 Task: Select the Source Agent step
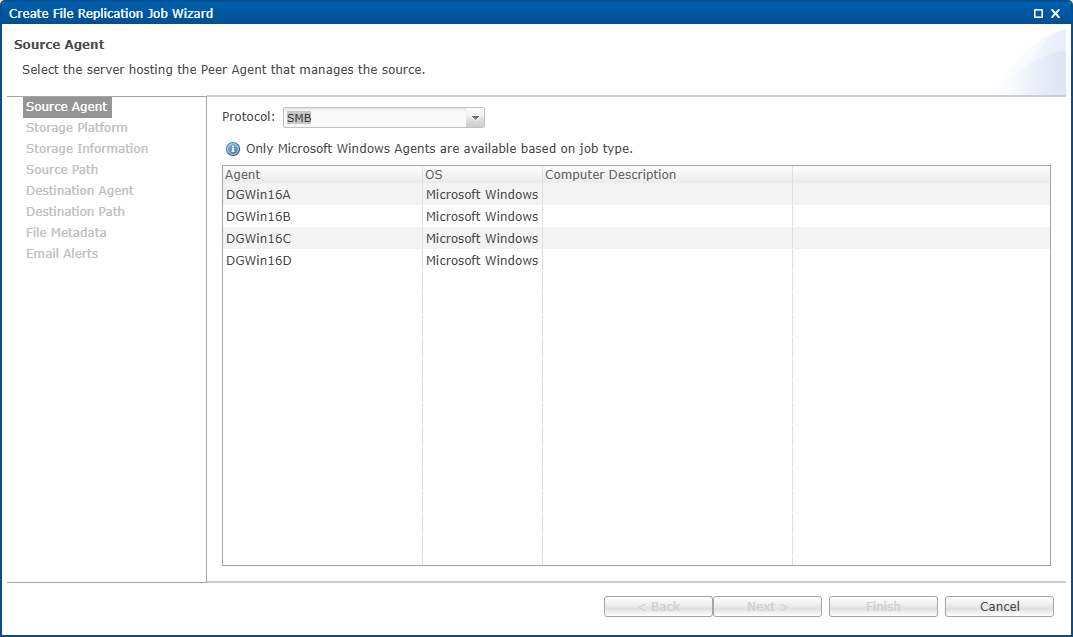(x=66, y=107)
